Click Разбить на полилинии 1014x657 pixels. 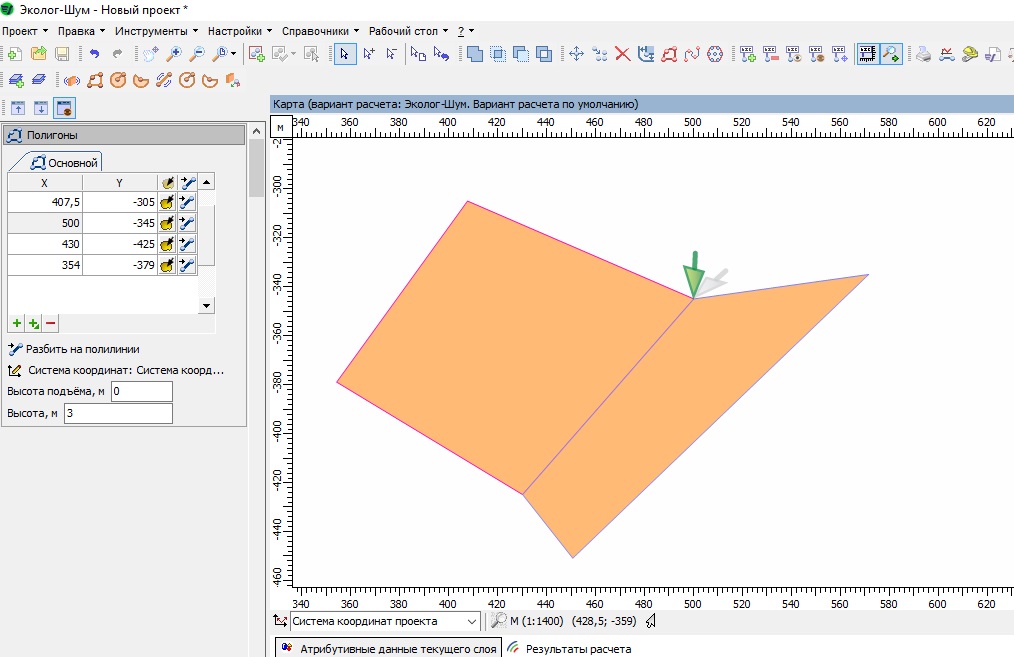(x=83, y=349)
